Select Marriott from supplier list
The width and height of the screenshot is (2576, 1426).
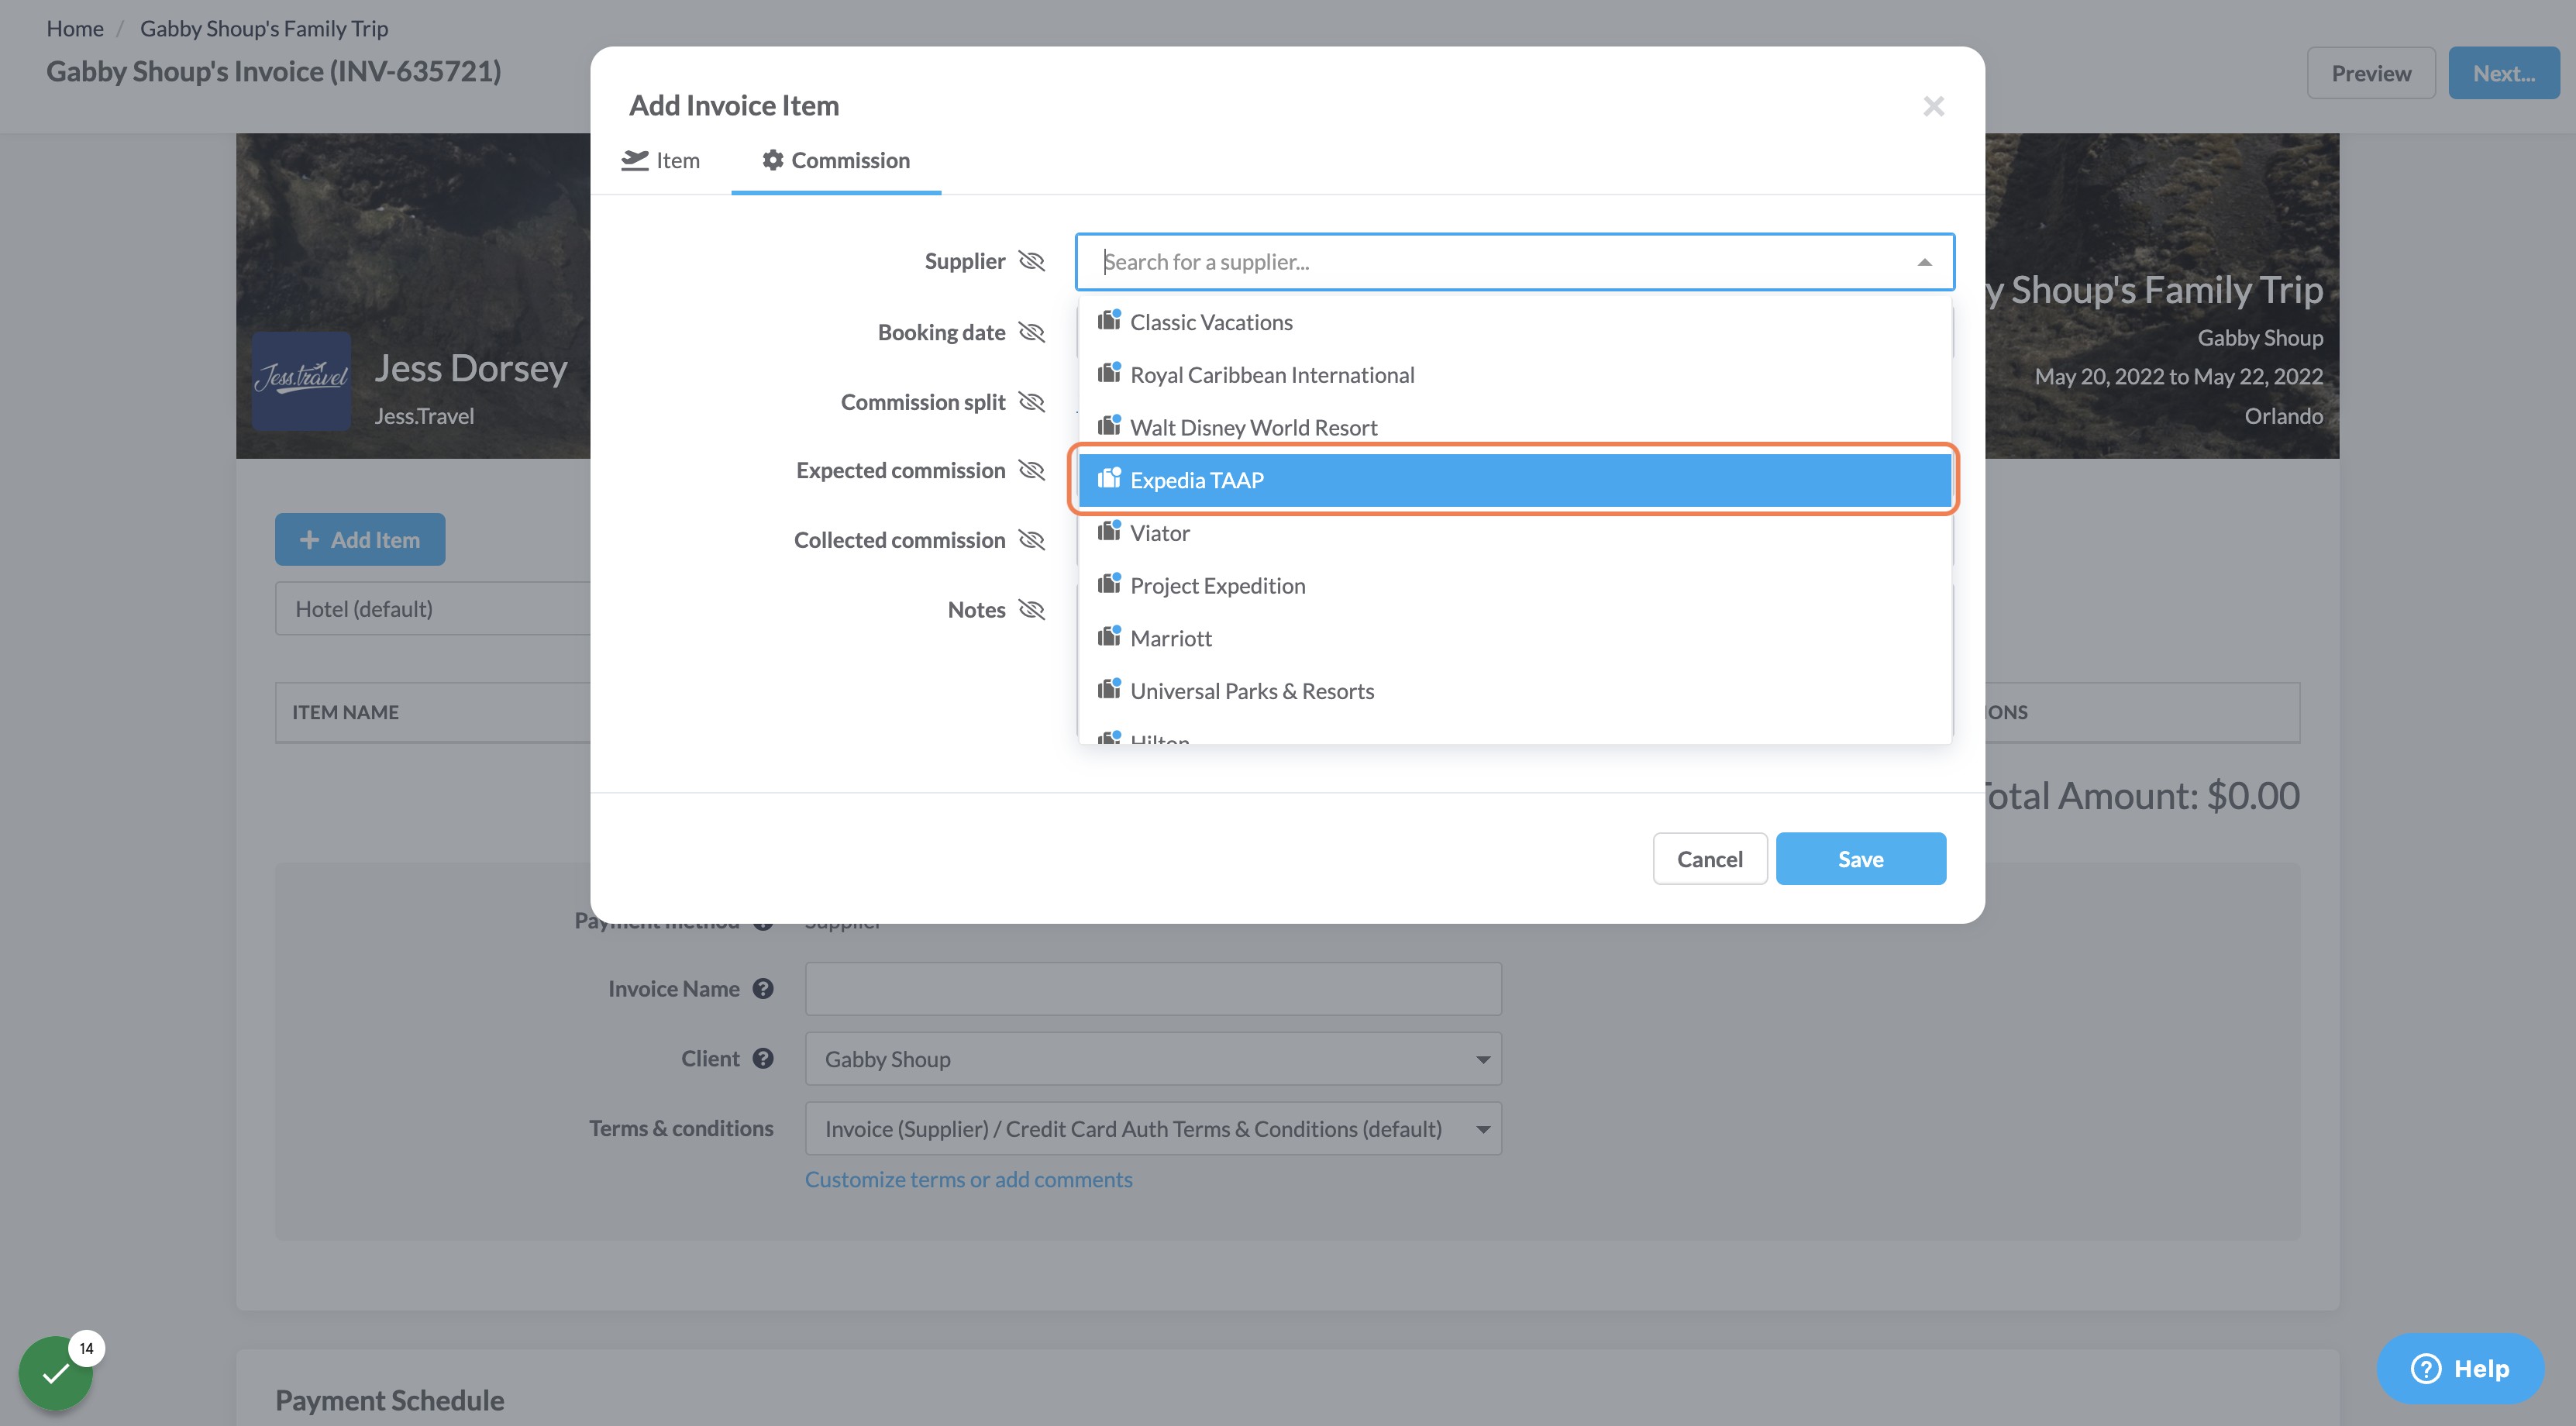[1515, 638]
